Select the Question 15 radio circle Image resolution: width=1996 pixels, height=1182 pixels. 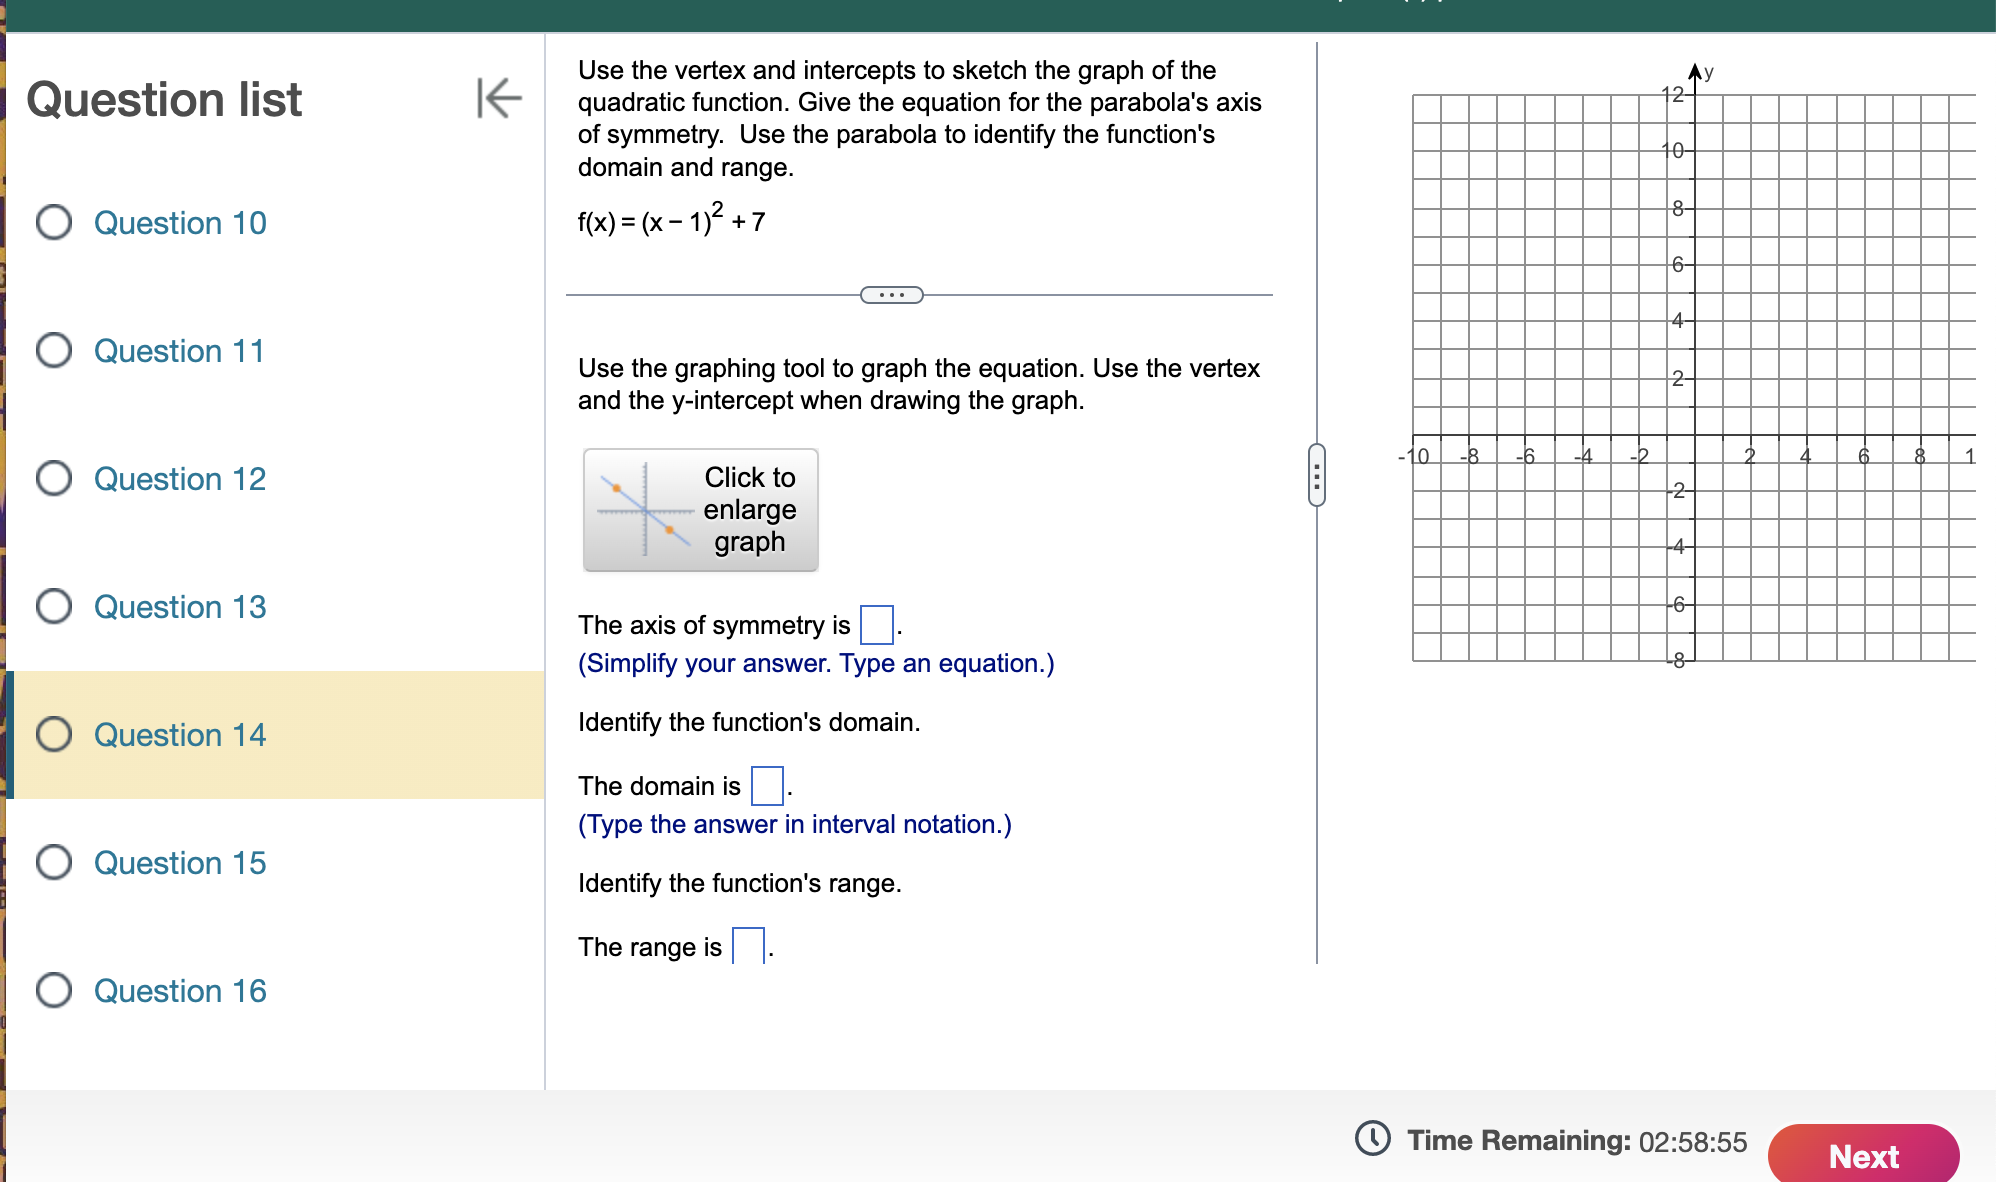[x=54, y=862]
